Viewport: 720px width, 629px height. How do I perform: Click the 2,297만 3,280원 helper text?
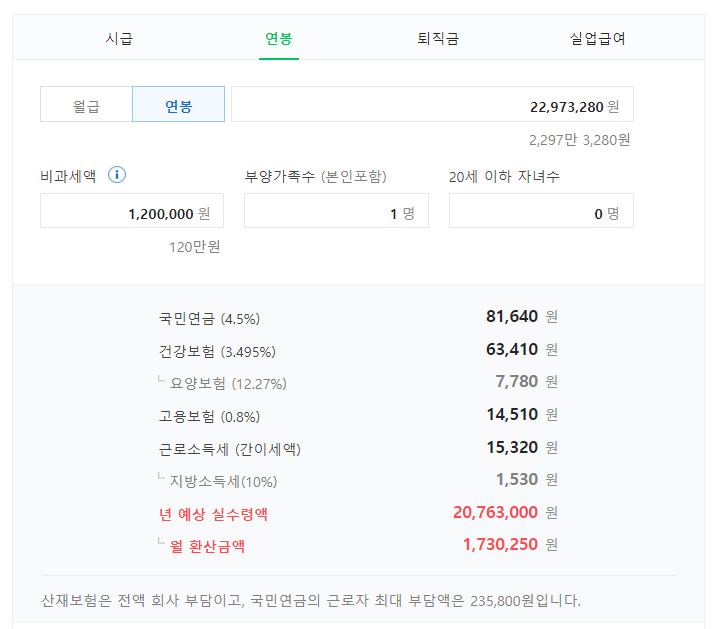(579, 140)
